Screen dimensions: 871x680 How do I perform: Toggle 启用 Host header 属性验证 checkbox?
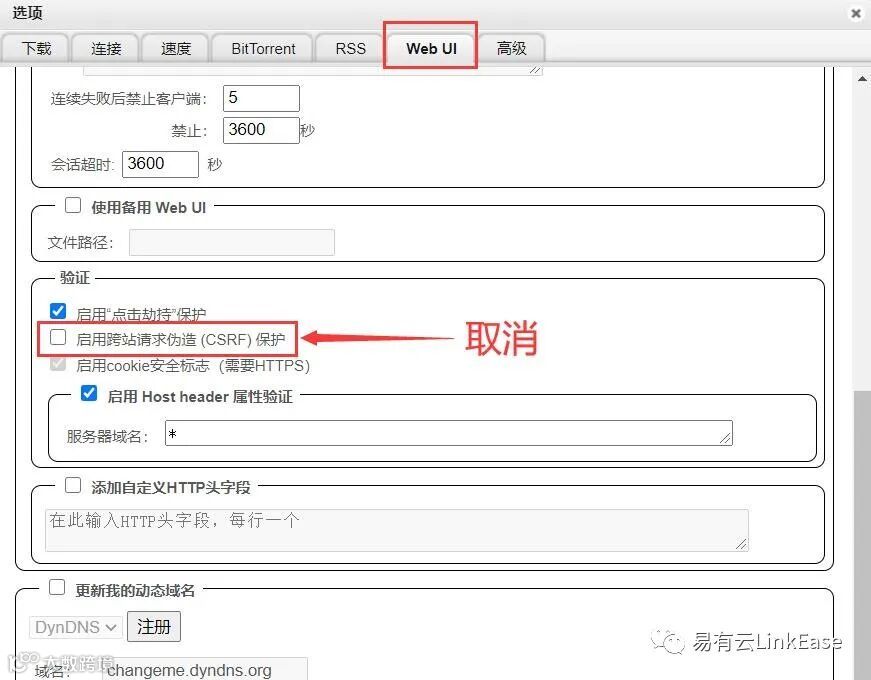pos(89,393)
